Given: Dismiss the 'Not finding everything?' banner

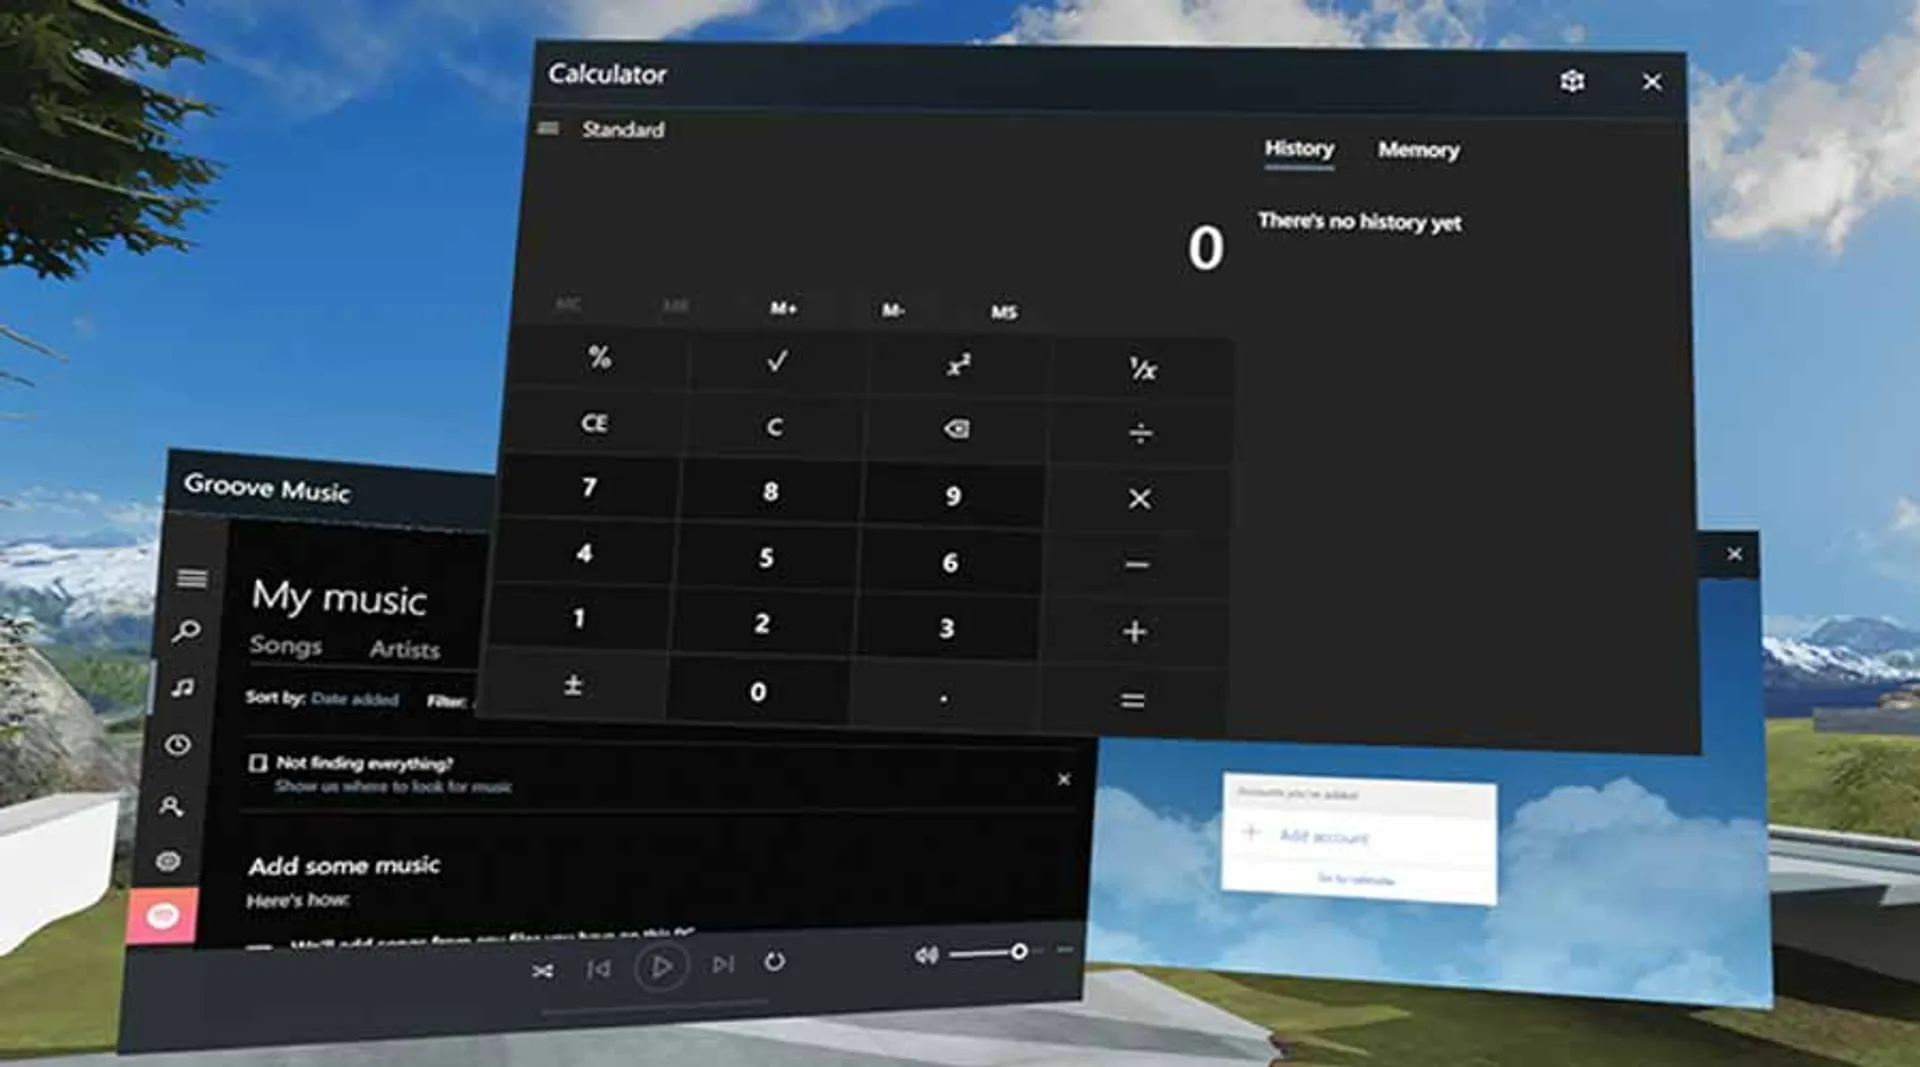Looking at the screenshot, I should (1064, 779).
